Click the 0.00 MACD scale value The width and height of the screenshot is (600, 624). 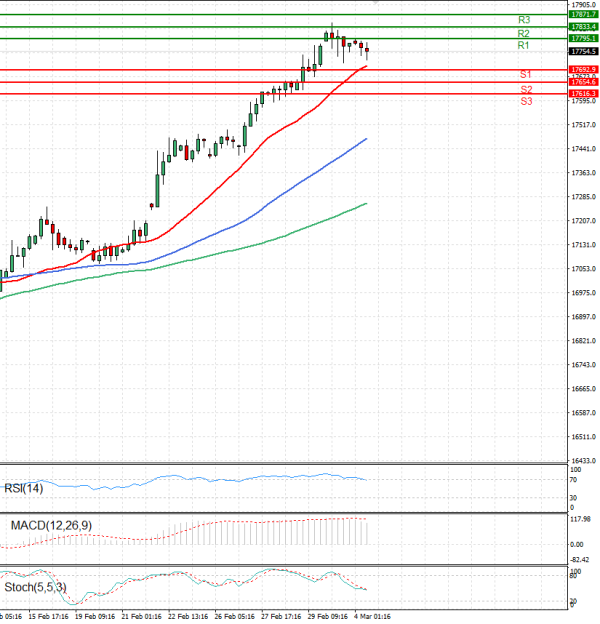click(577, 544)
